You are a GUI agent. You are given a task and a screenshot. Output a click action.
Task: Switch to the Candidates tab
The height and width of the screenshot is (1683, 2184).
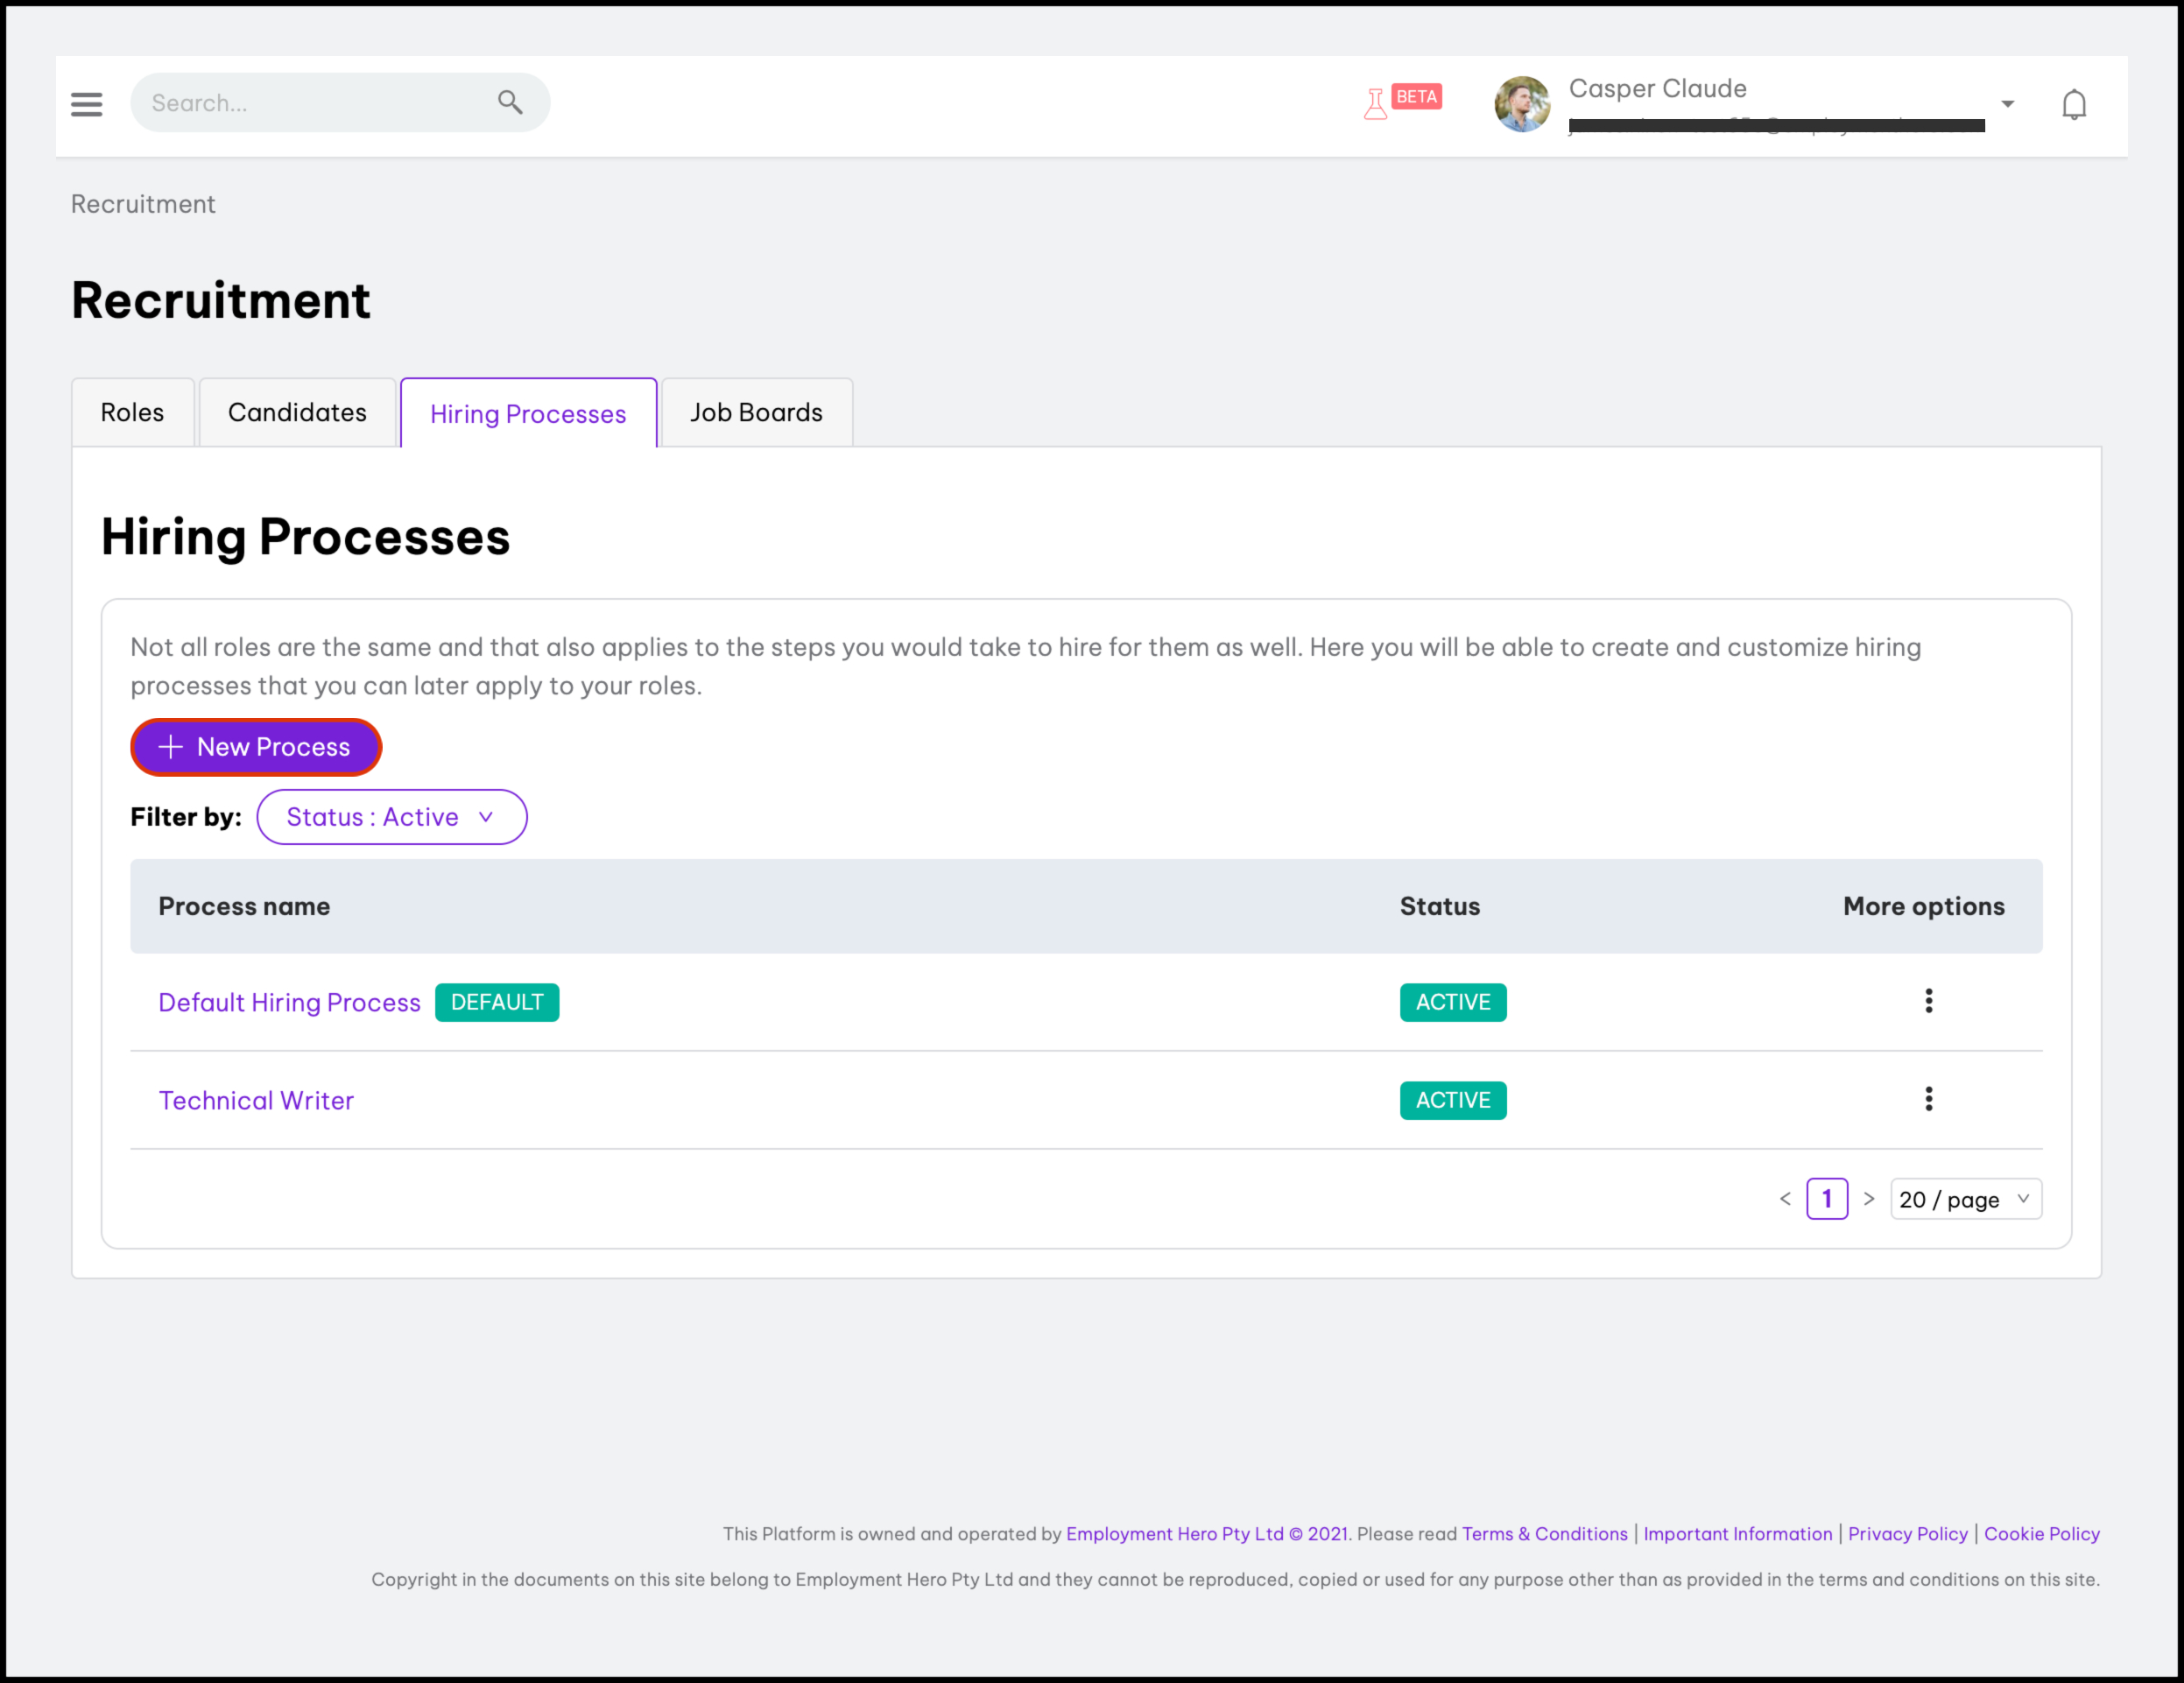pos(297,412)
